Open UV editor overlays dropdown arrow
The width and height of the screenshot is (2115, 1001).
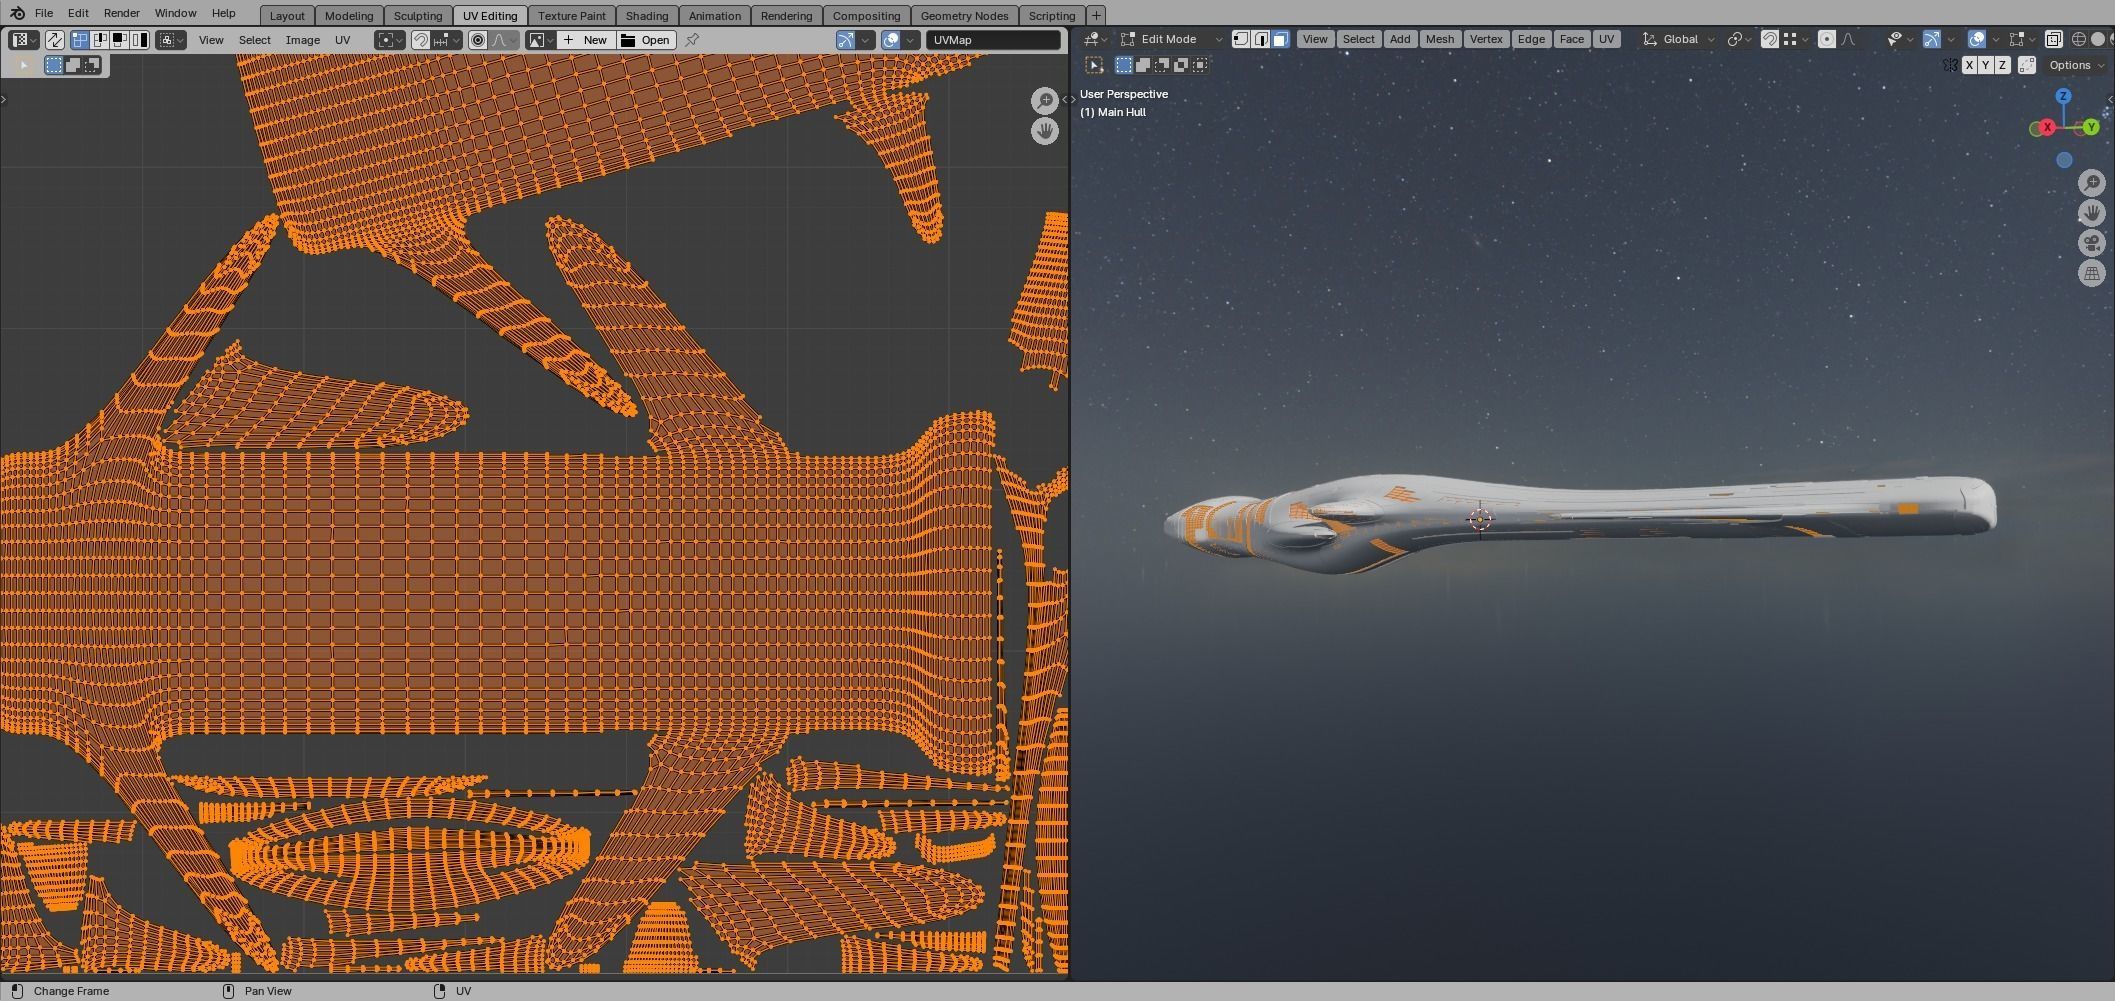[x=910, y=40]
